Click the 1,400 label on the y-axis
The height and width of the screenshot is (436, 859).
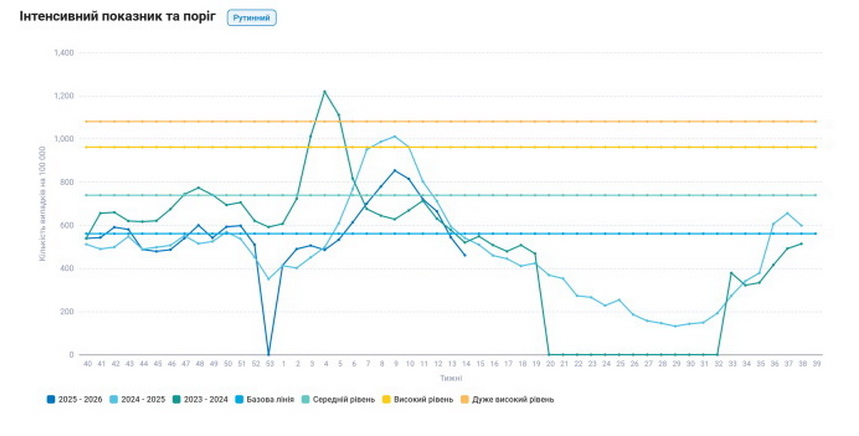tap(62, 52)
